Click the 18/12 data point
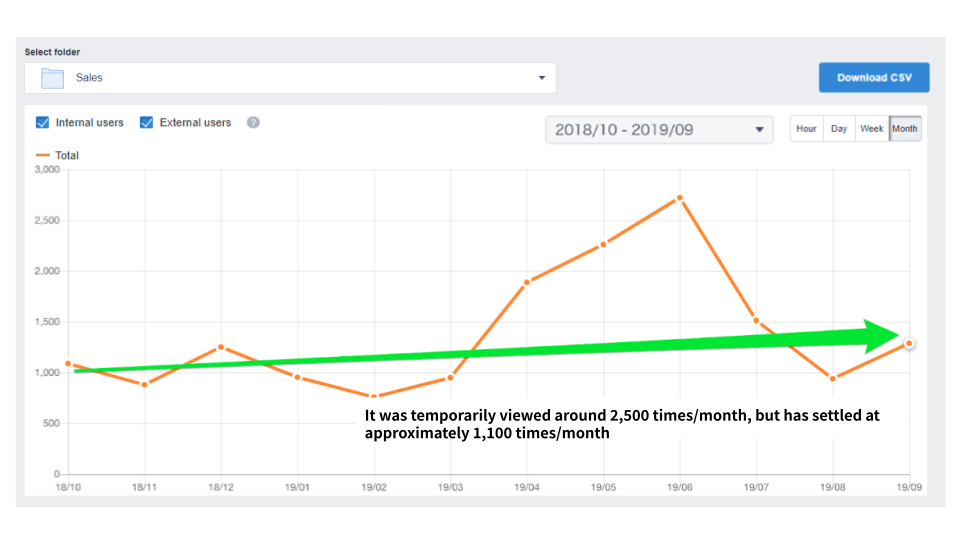The height and width of the screenshot is (540, 960). pyautogui.click(x=221, y=347)
